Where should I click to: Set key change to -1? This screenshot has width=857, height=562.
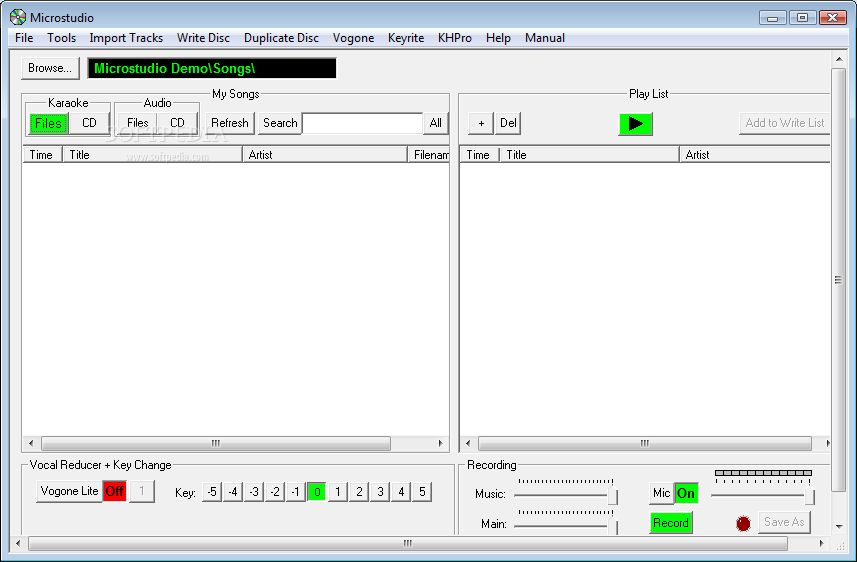point(296,492)
